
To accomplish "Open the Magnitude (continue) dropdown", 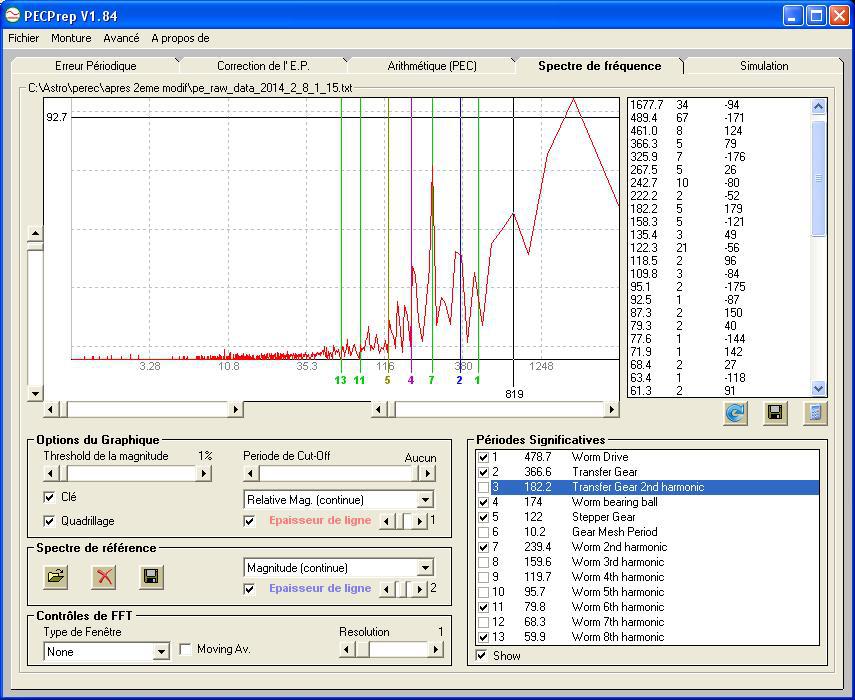I will click(x=425, y=568).
